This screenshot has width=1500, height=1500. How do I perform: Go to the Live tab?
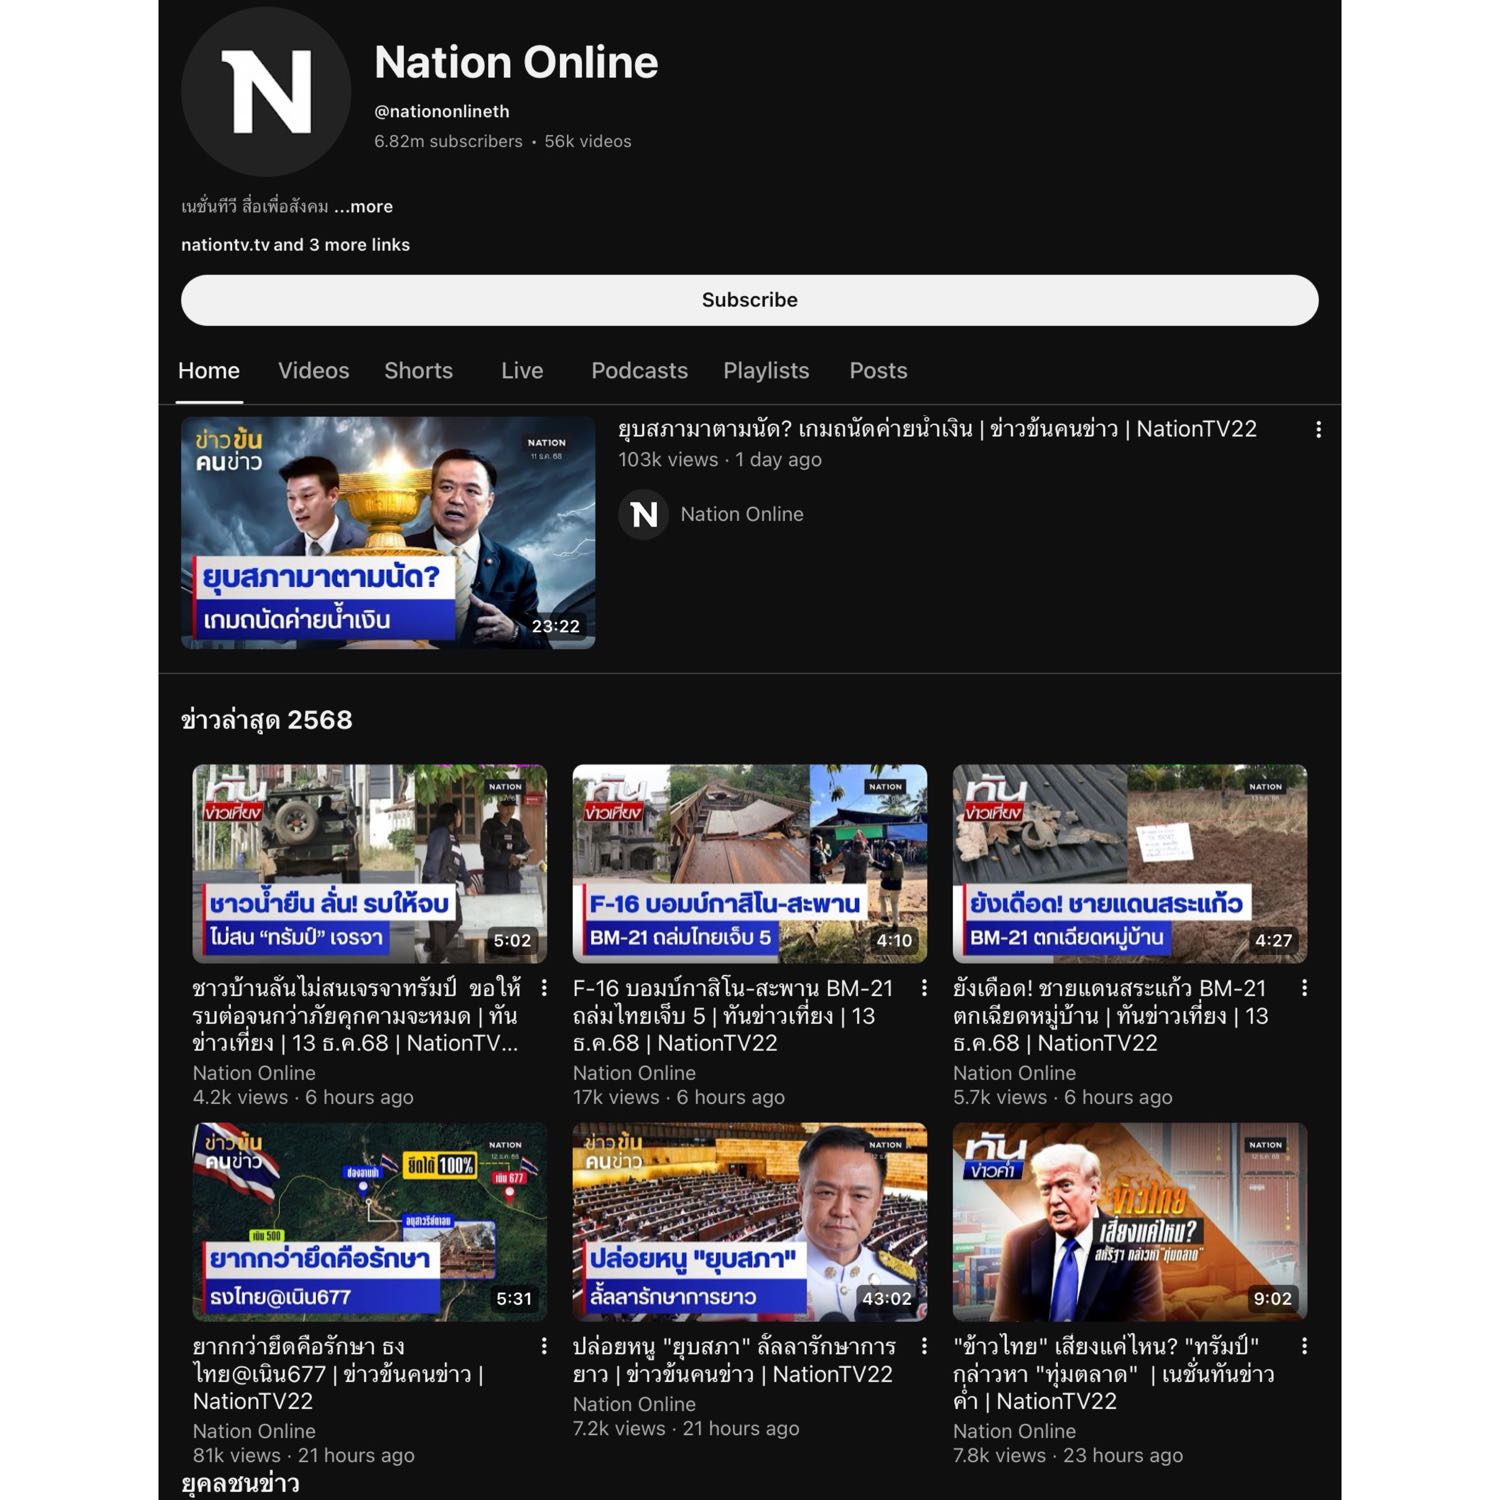coord(522,371)
